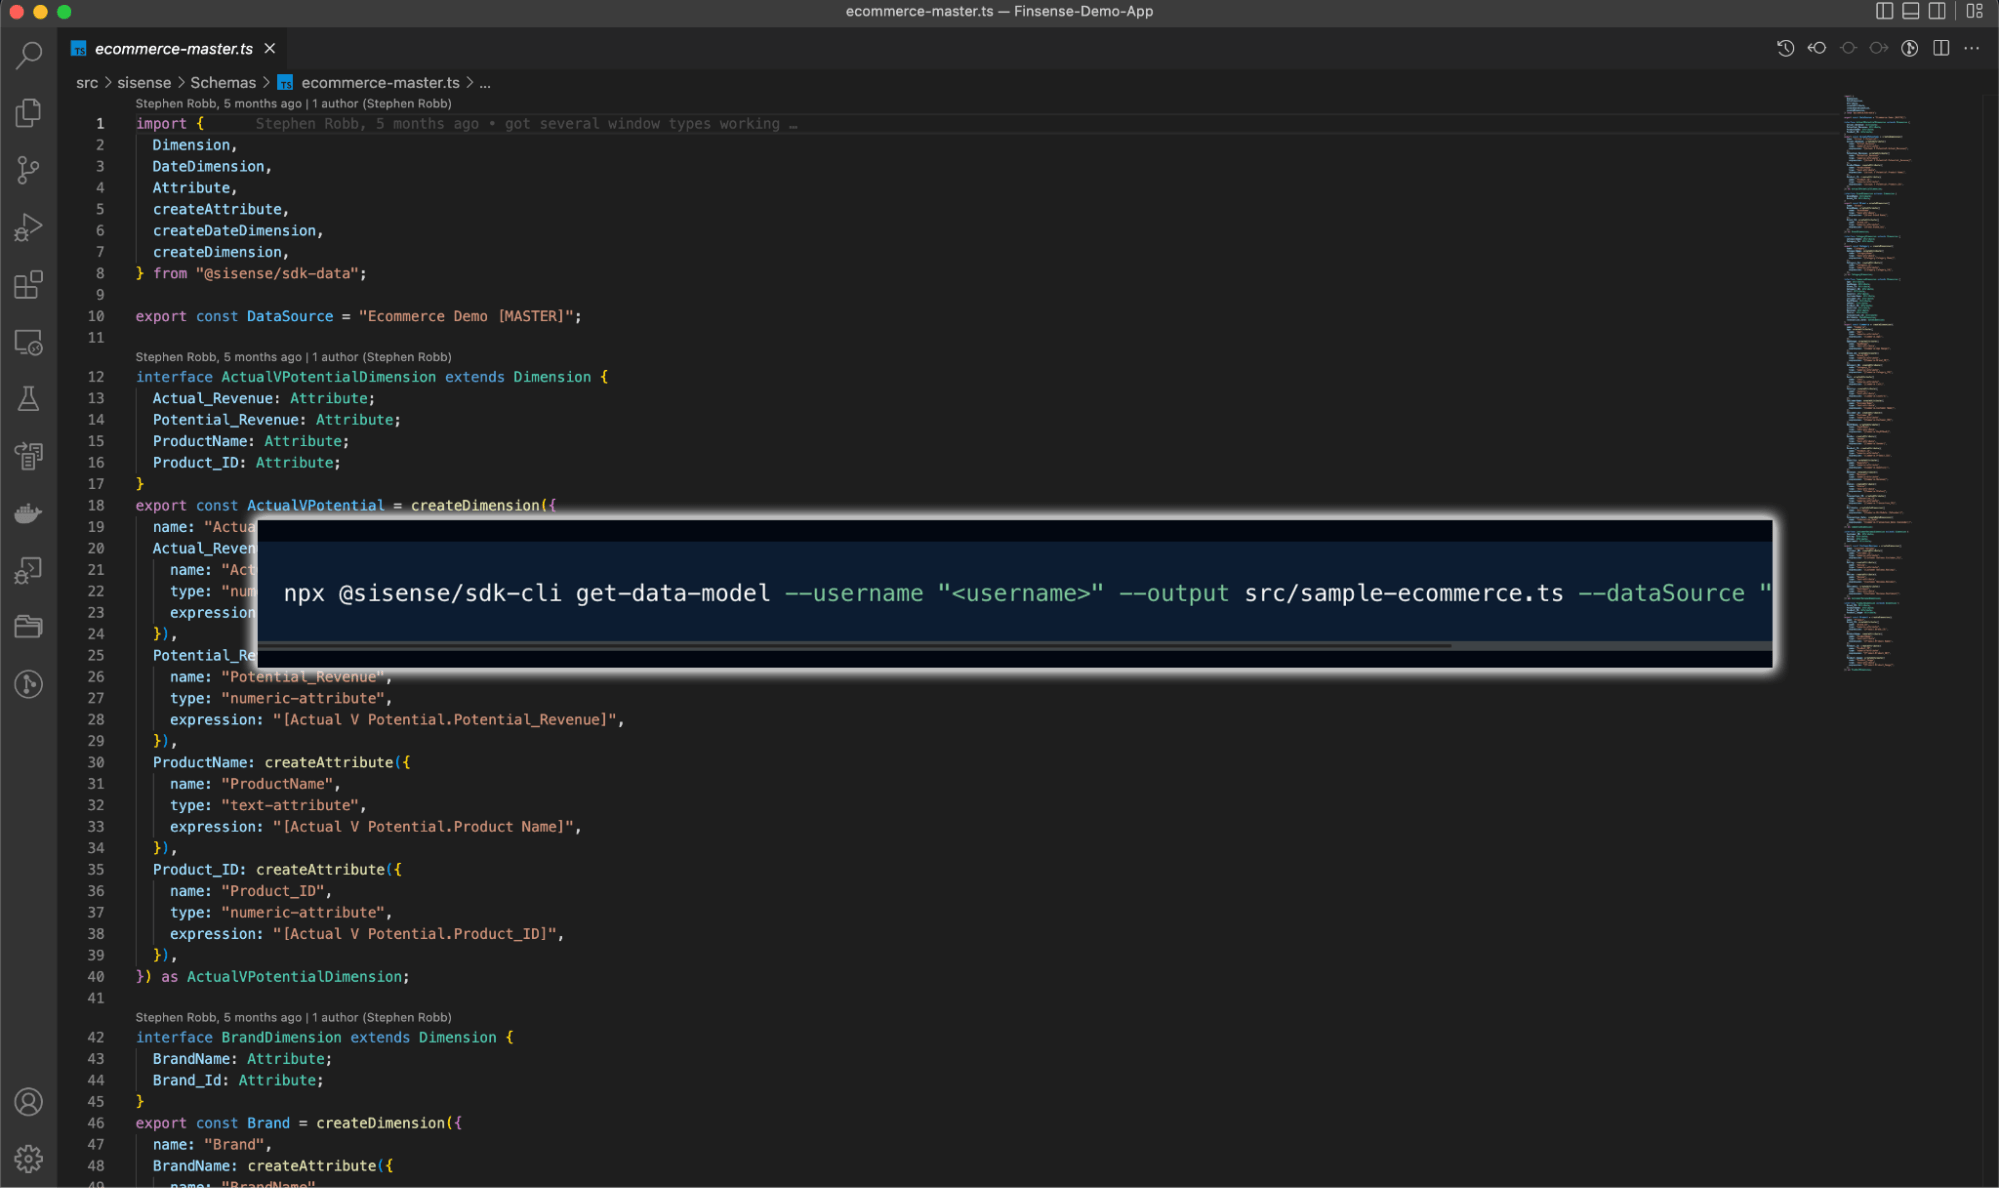Screen dimensions: 1999x1188
Task: Toggle the bottom panel visibility
Action: 1911,11
